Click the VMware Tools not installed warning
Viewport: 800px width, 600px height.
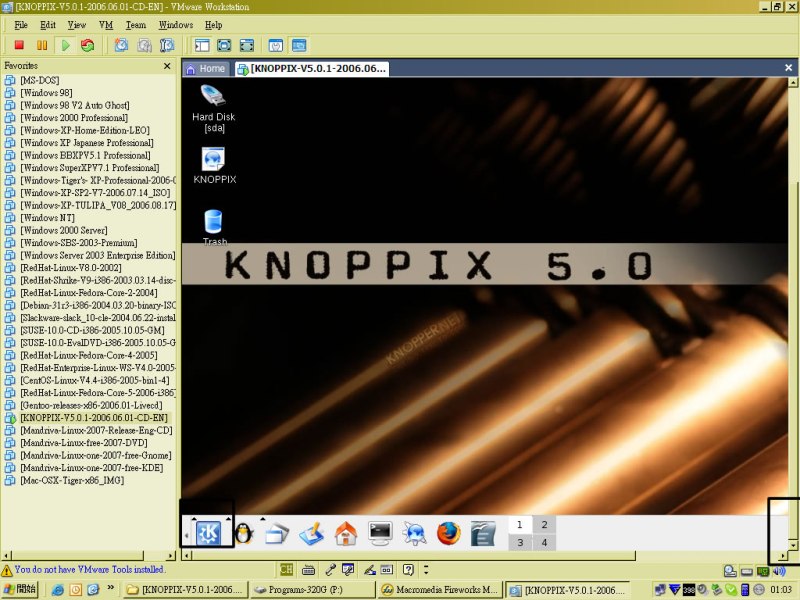89,569
